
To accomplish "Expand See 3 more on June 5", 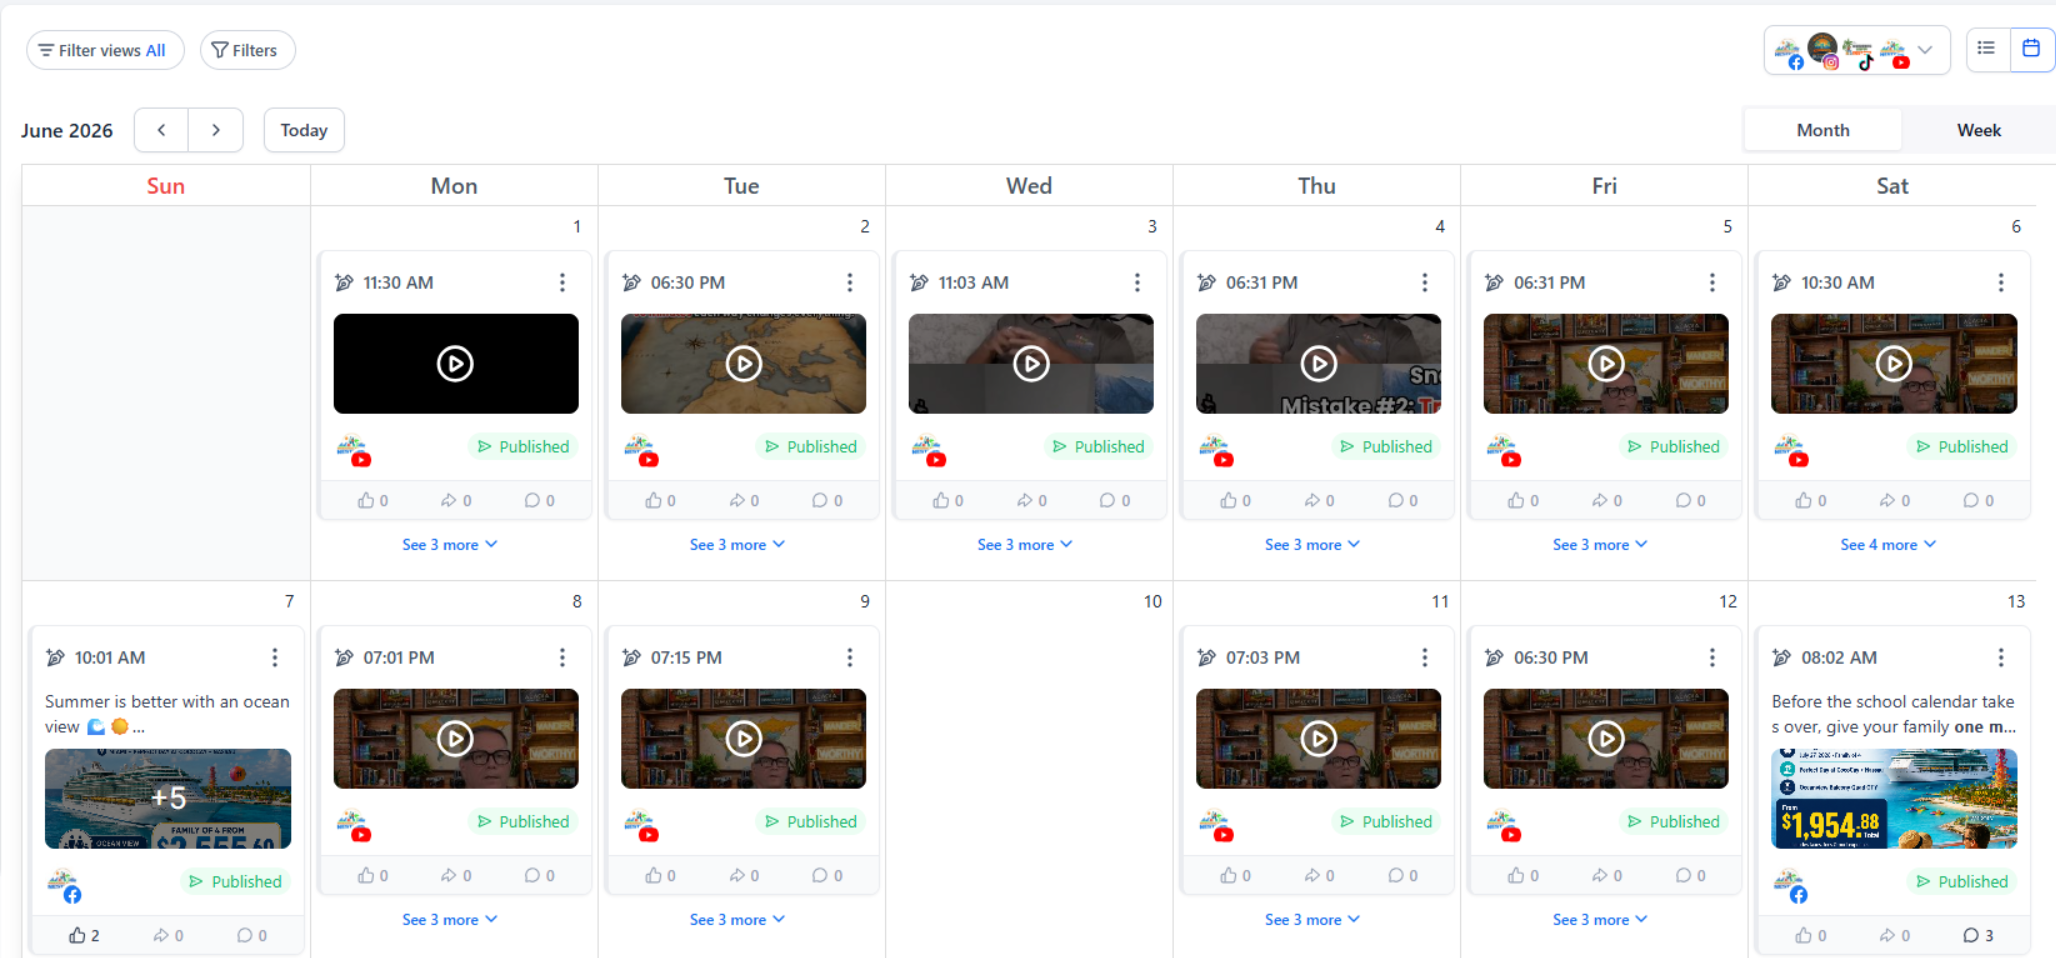I will pos(1600,545).
